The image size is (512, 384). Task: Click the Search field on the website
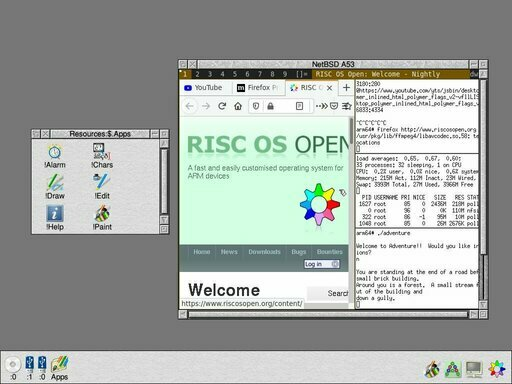click(328, 293)
